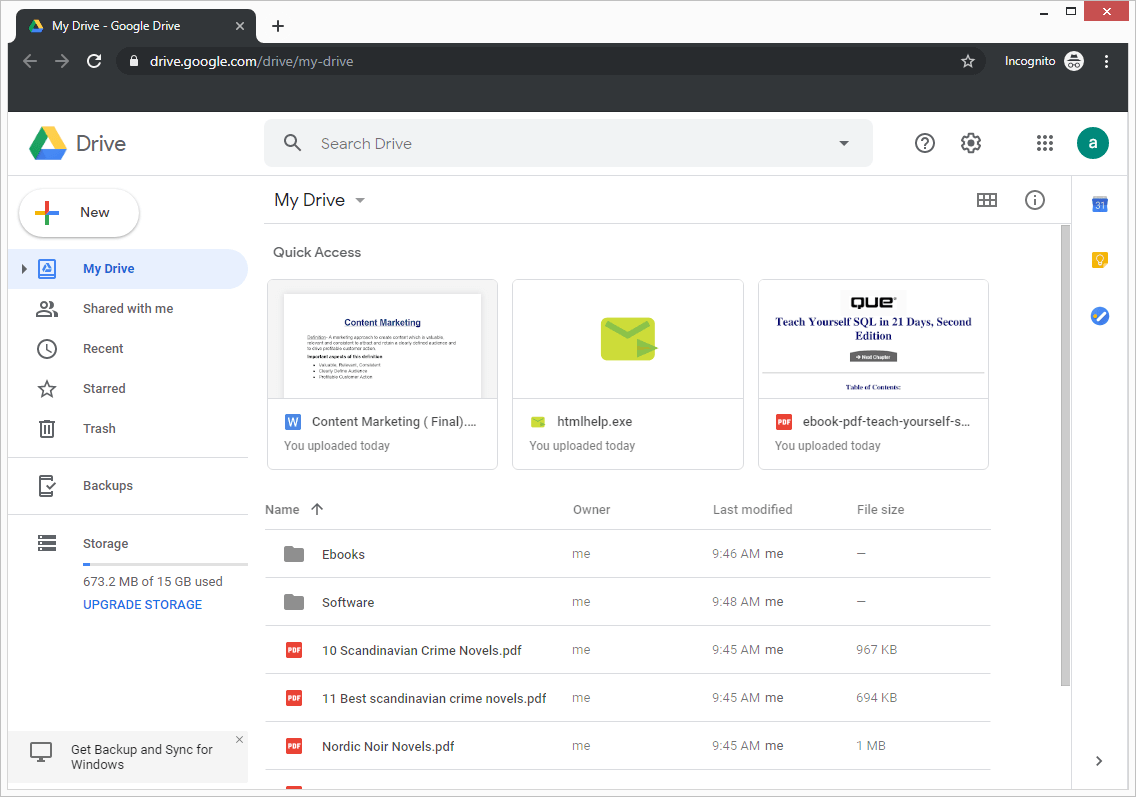Open Google Keep lightbulb icon
1136x797 pixels.
coord(1100,259)
